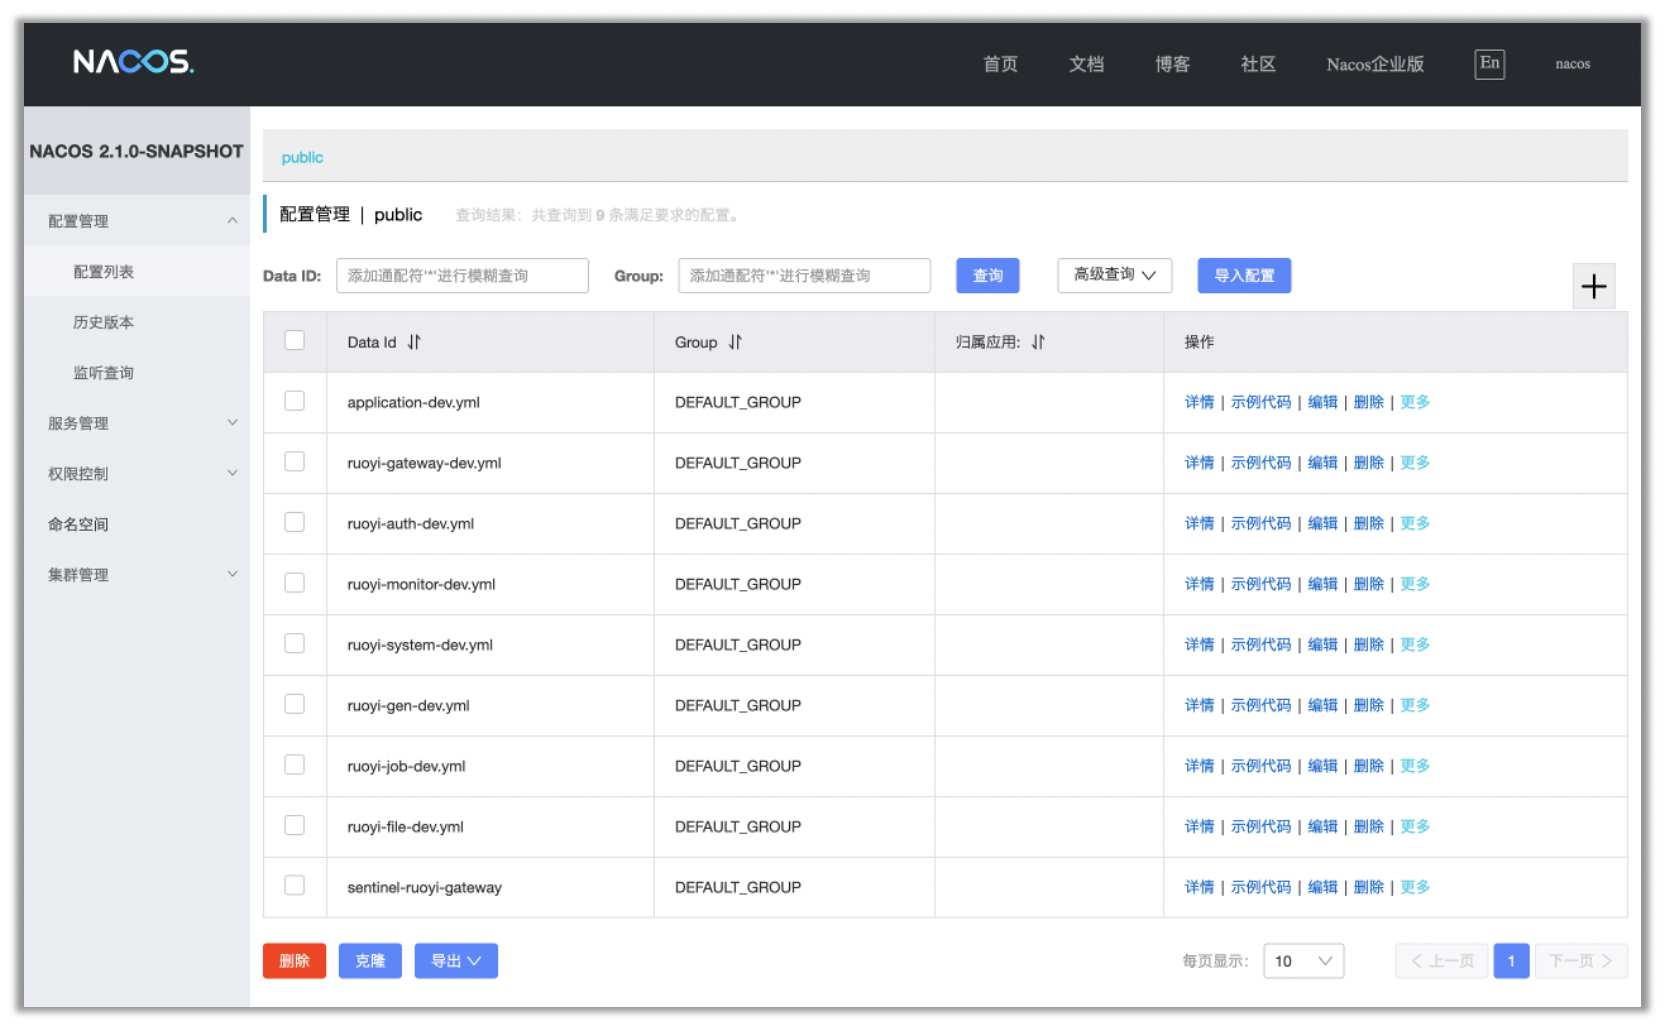This screenshot has width=1666, height=1032.
Task: Click the 导入配置 import button
Action: click(1244, 275)
